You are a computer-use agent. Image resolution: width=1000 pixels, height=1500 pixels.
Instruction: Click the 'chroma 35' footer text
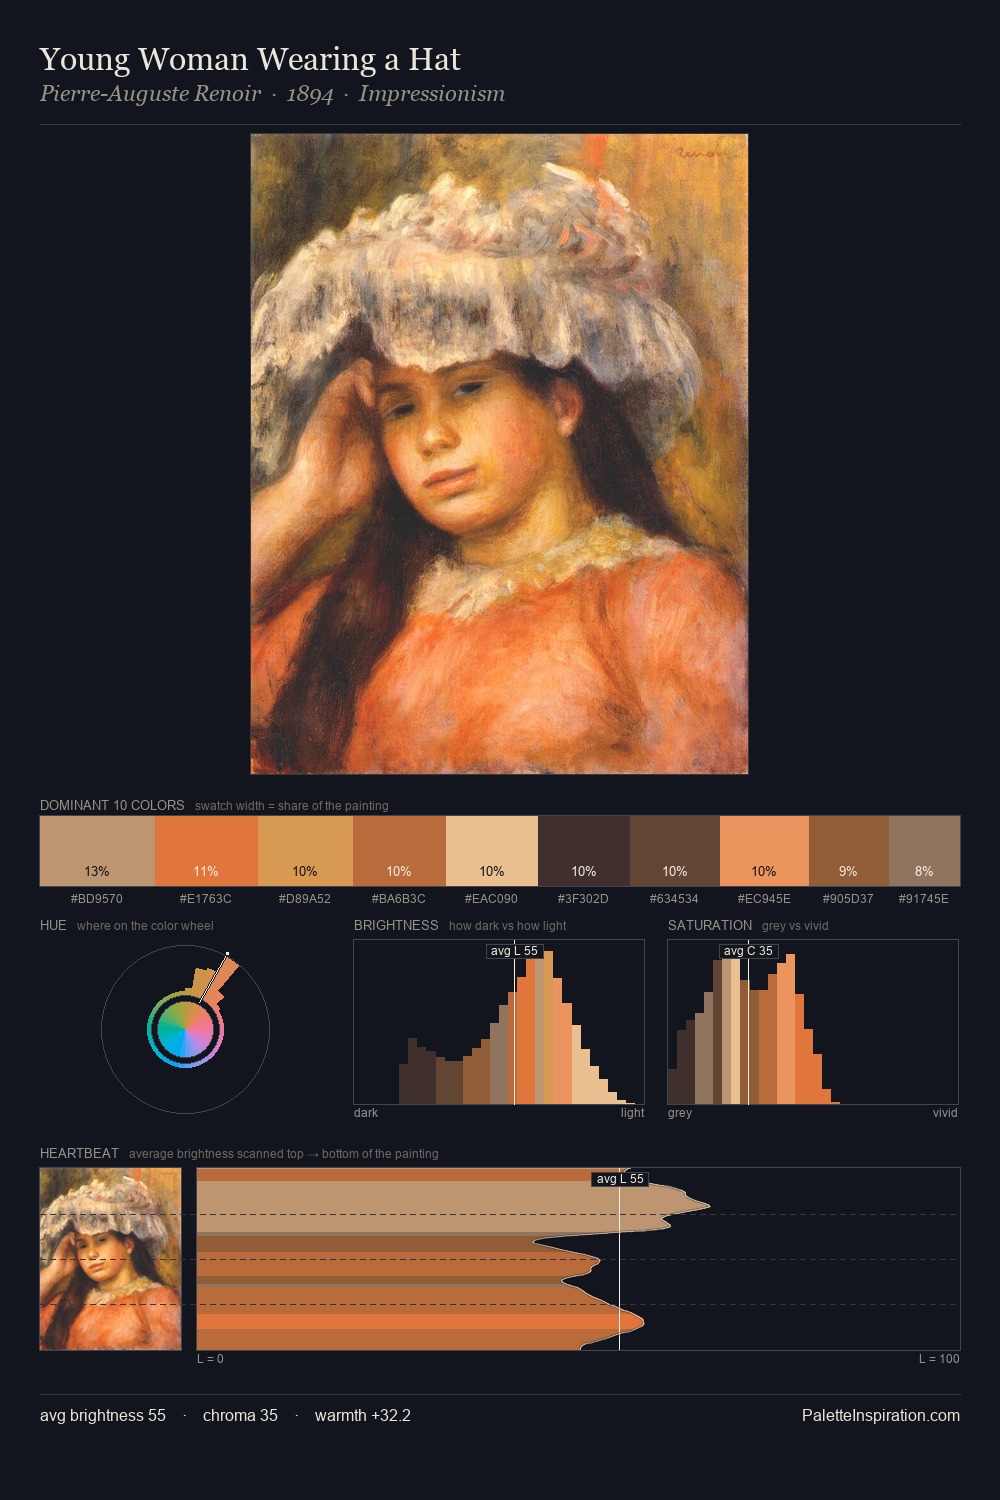point(240,1415)
